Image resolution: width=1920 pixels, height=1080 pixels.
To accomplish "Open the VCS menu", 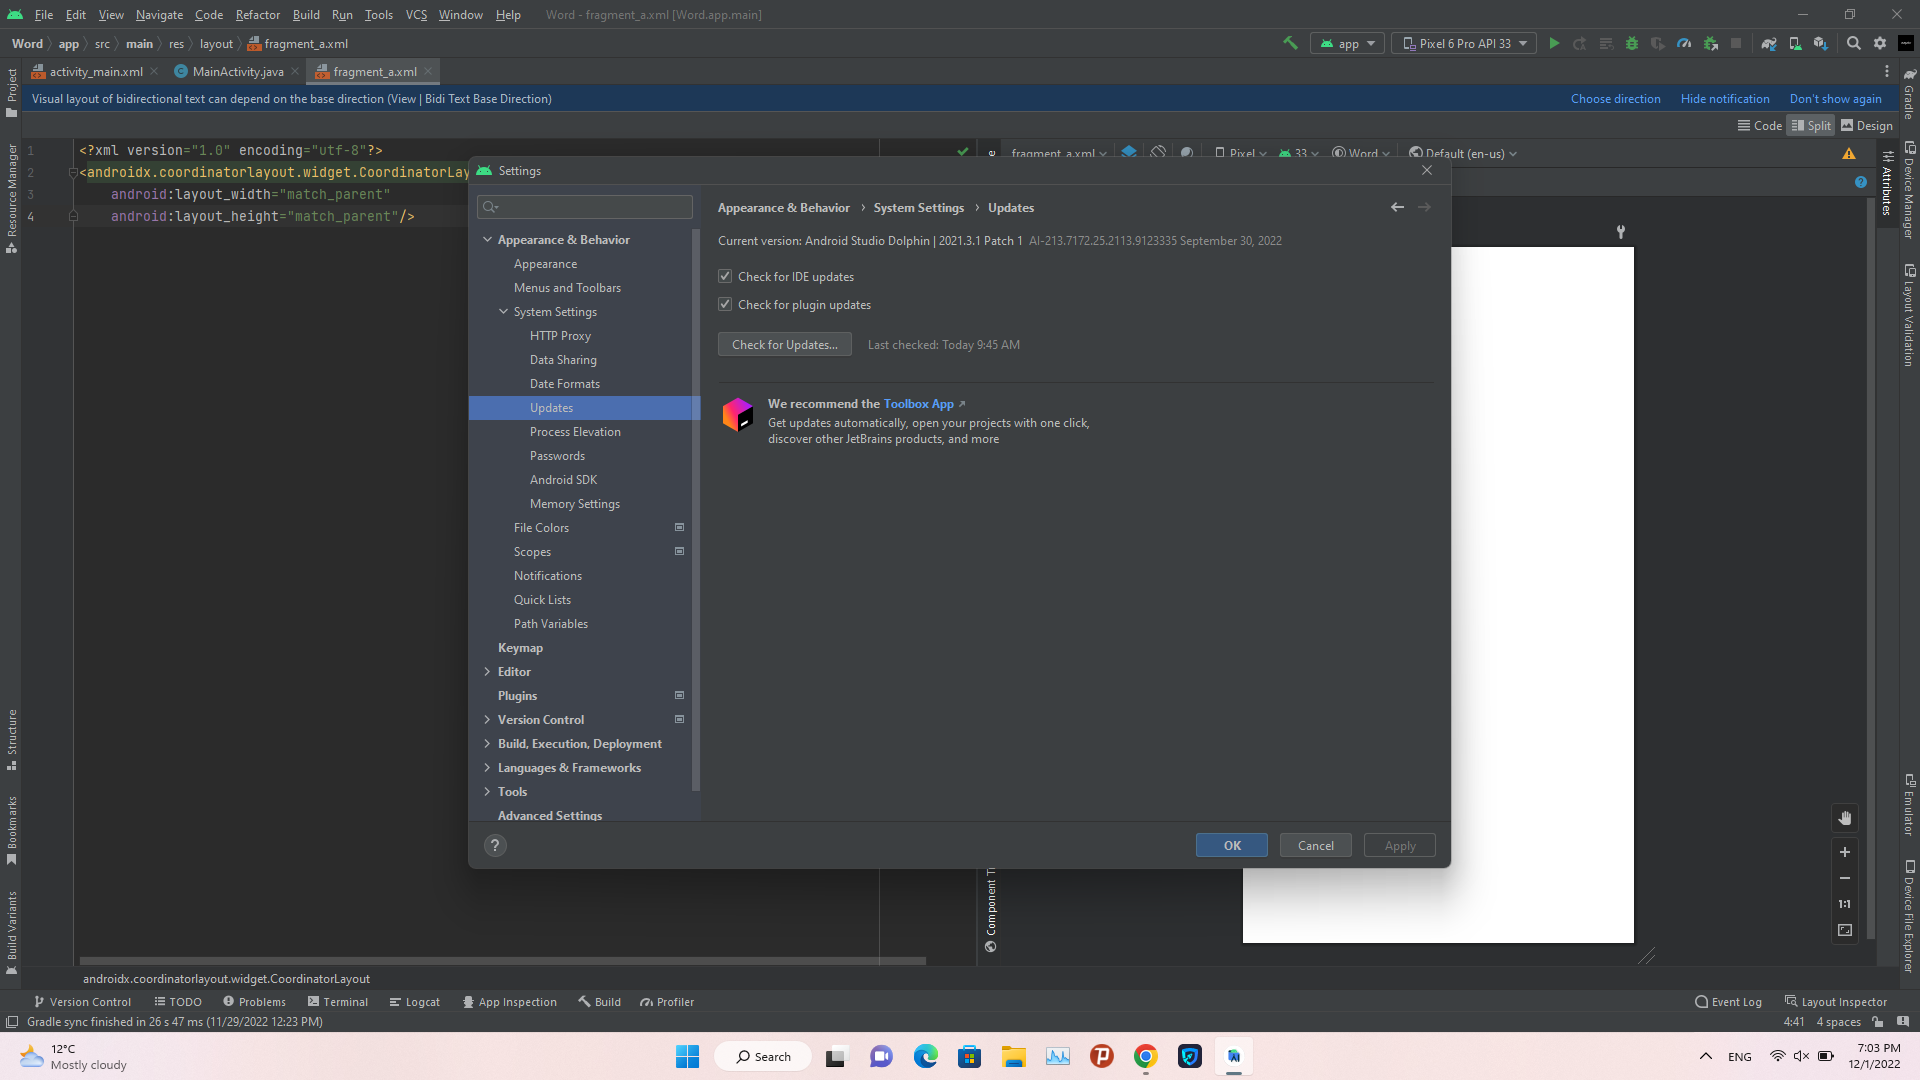I will 416,15.
